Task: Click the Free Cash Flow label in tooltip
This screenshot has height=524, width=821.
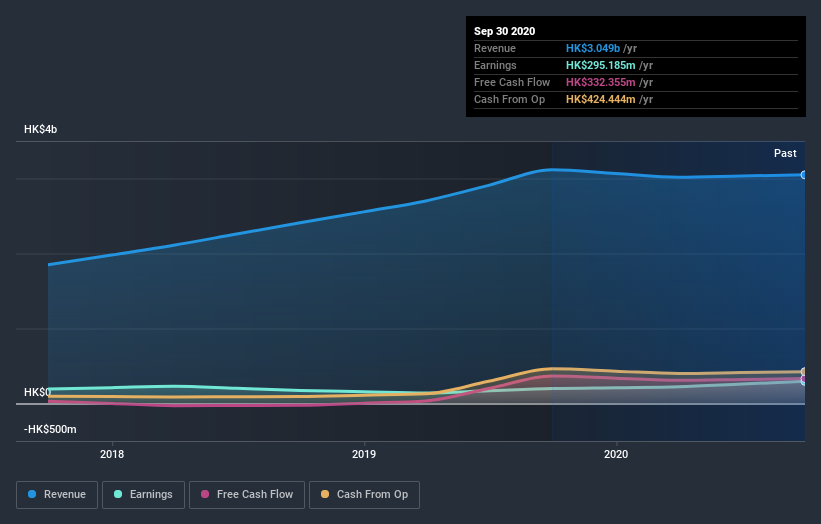Action: 512,82
